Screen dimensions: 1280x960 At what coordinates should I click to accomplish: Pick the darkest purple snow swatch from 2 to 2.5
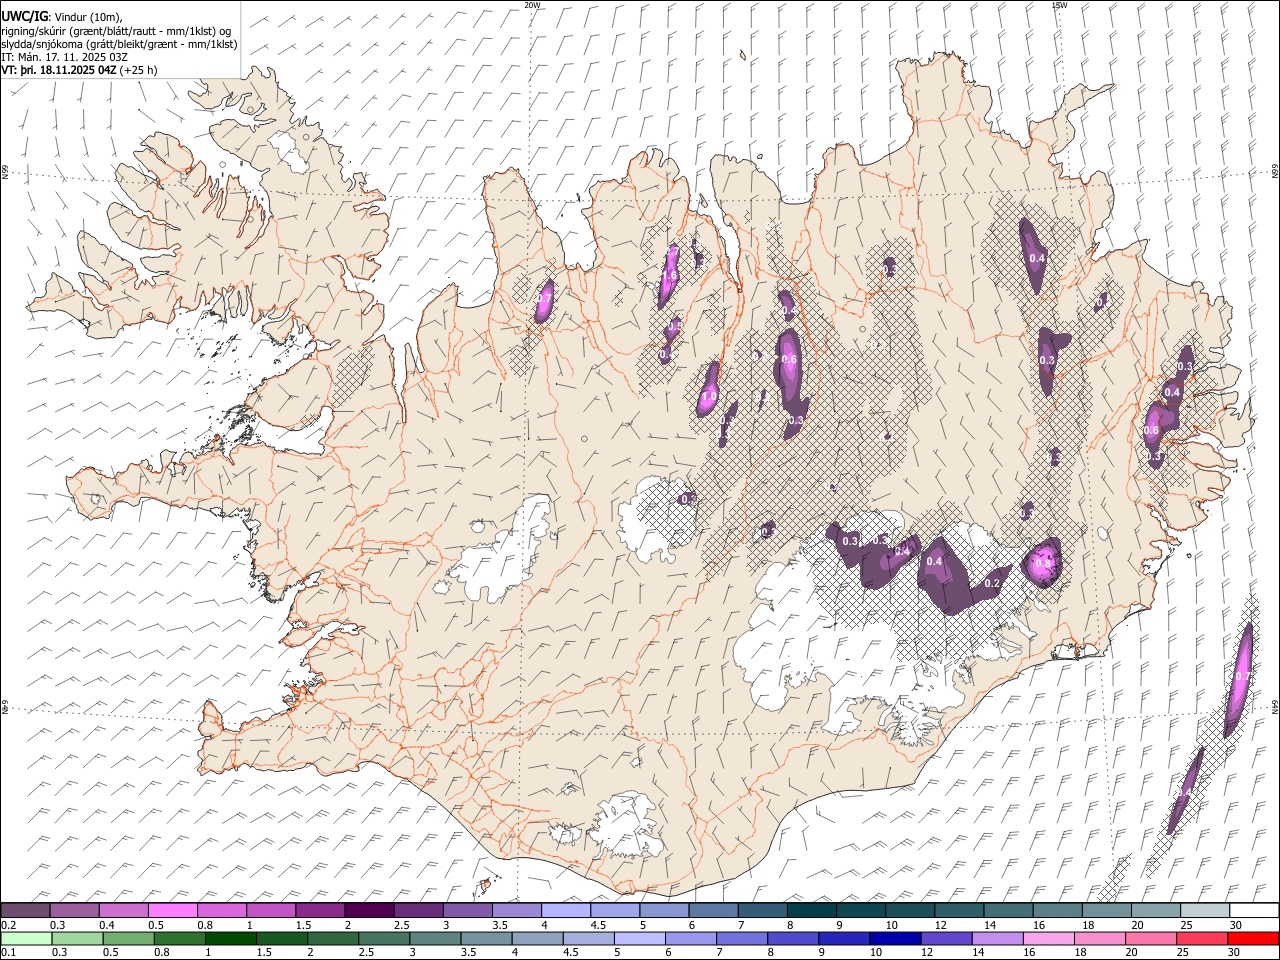[369, 911]
